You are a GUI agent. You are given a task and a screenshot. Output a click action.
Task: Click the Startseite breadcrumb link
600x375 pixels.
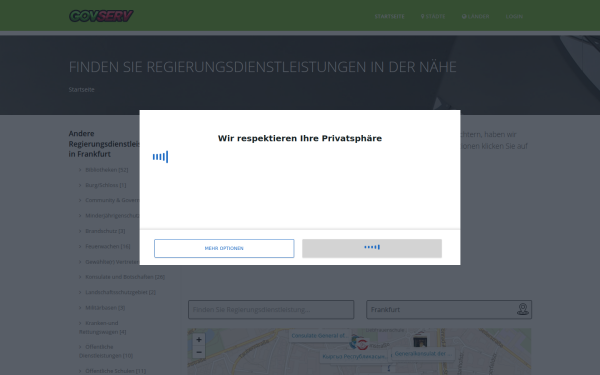82,90
